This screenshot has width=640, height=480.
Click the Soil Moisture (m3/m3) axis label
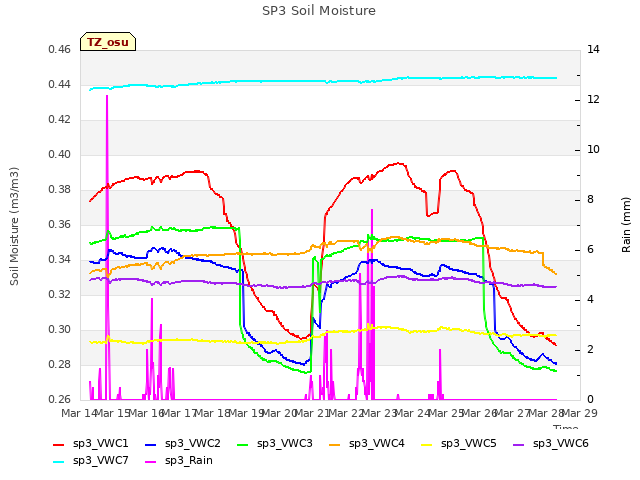(14, 226)
